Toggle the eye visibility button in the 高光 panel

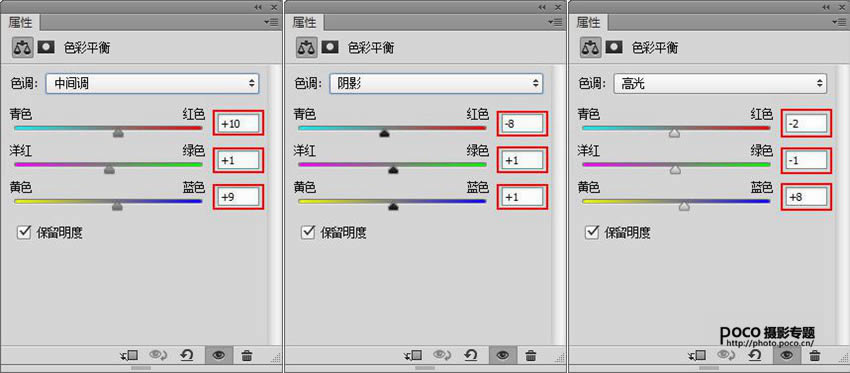787,356
